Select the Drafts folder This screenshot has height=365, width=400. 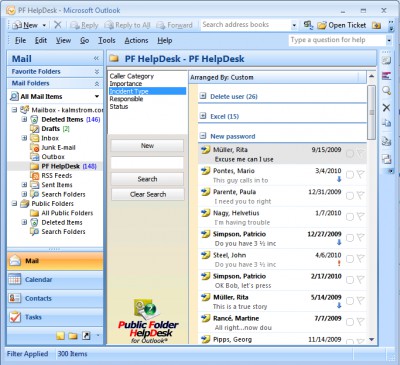pos(50,129)
